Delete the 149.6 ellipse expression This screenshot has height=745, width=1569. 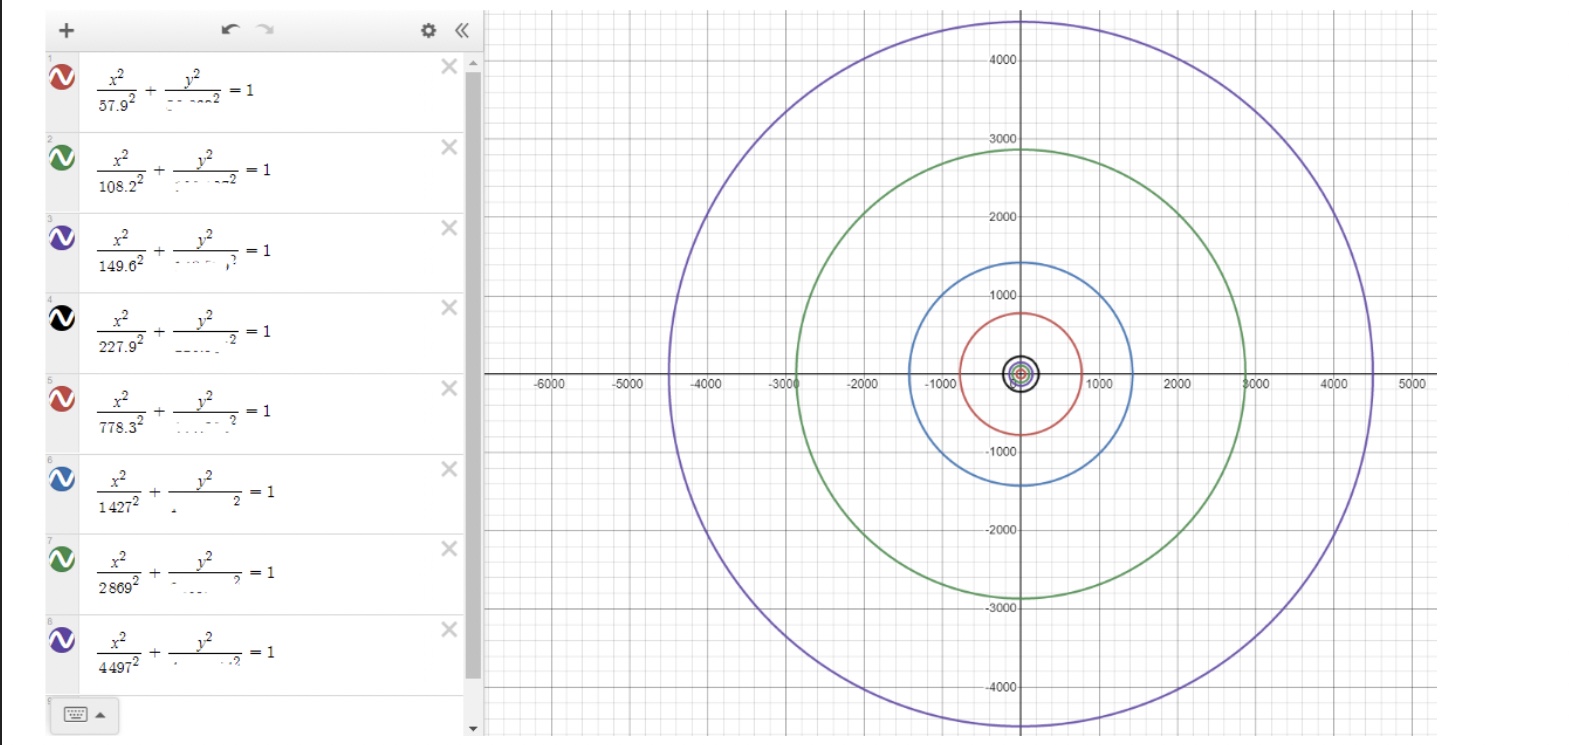tap(449, 228)
